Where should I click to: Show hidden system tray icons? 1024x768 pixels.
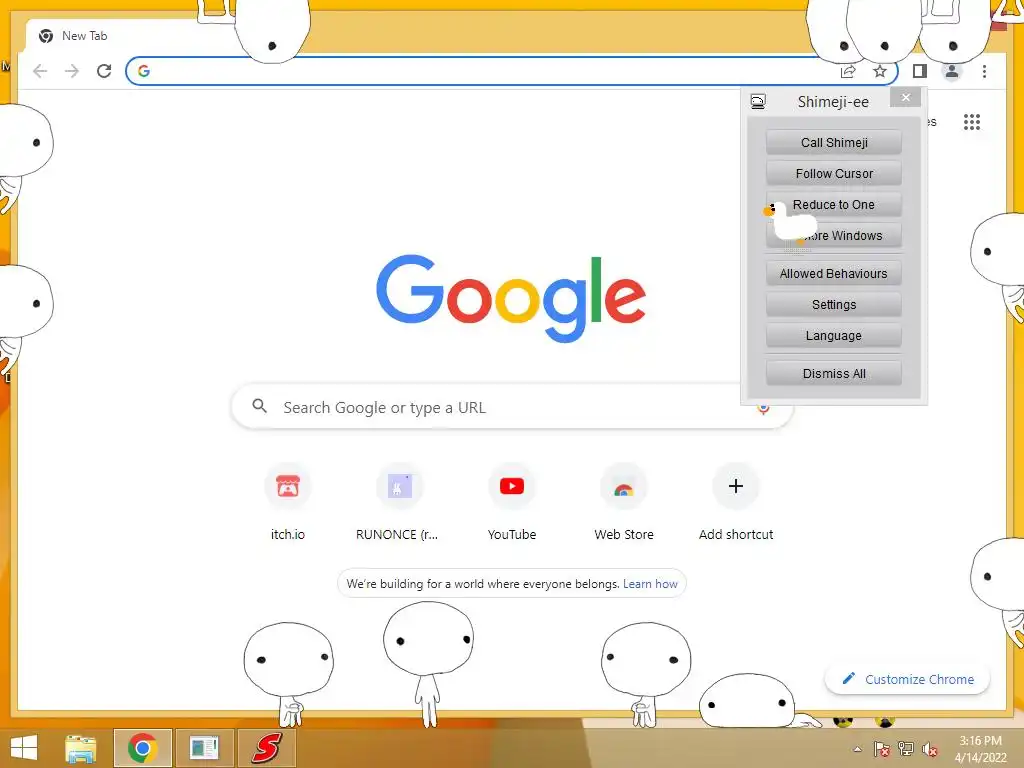click(857, 750)
